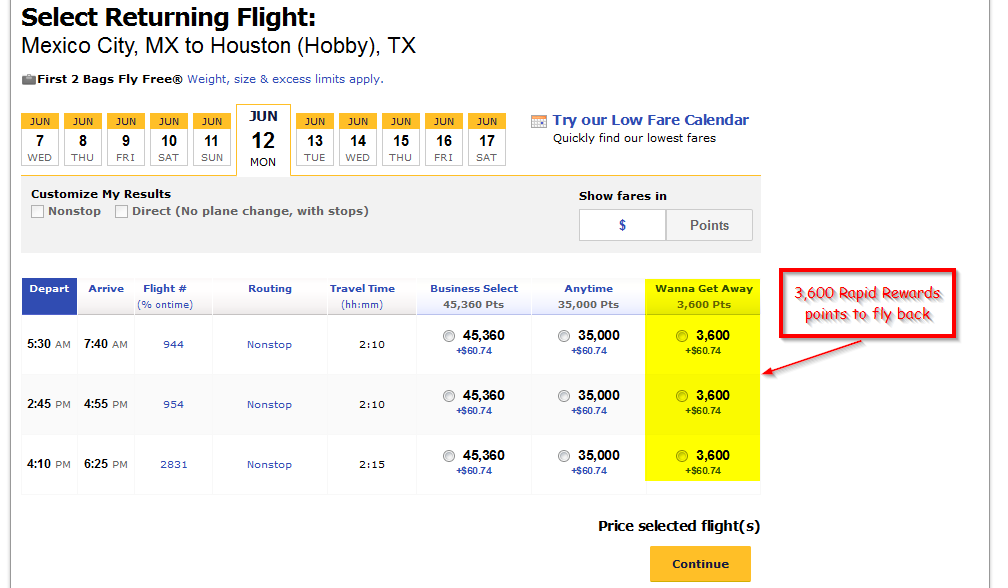
Task: Click the Low Fare Calendar icon
Action: point(539,121)
